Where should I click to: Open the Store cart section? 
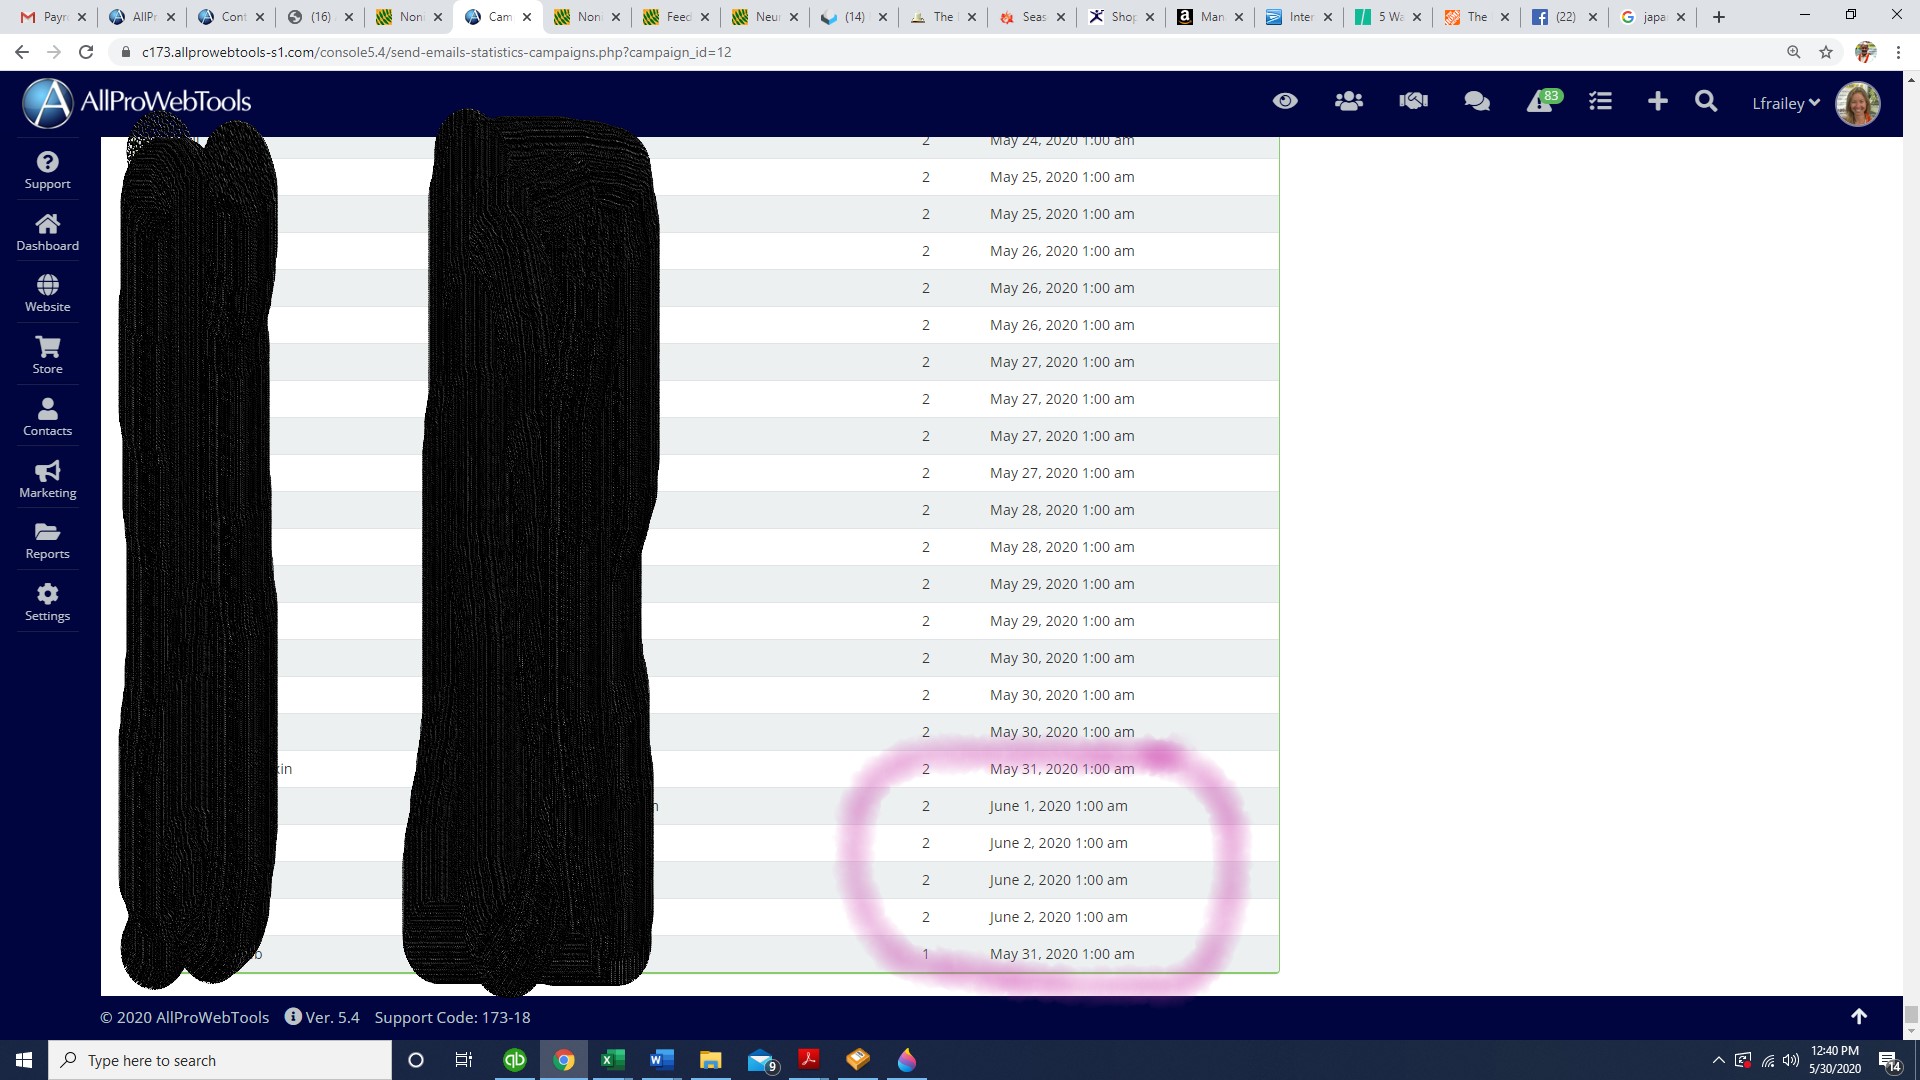[47, 355]
